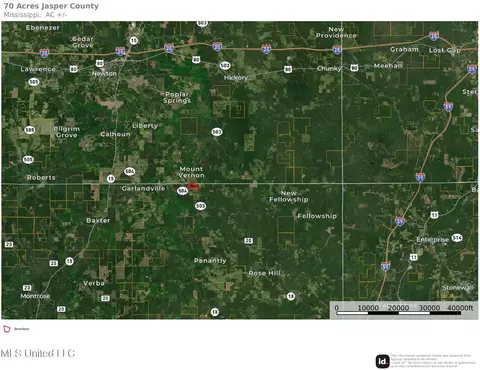Image resolution: width=480 pixels, height=370 pixels.
Task: Select the Hickory town label
Action: [236, 78]
